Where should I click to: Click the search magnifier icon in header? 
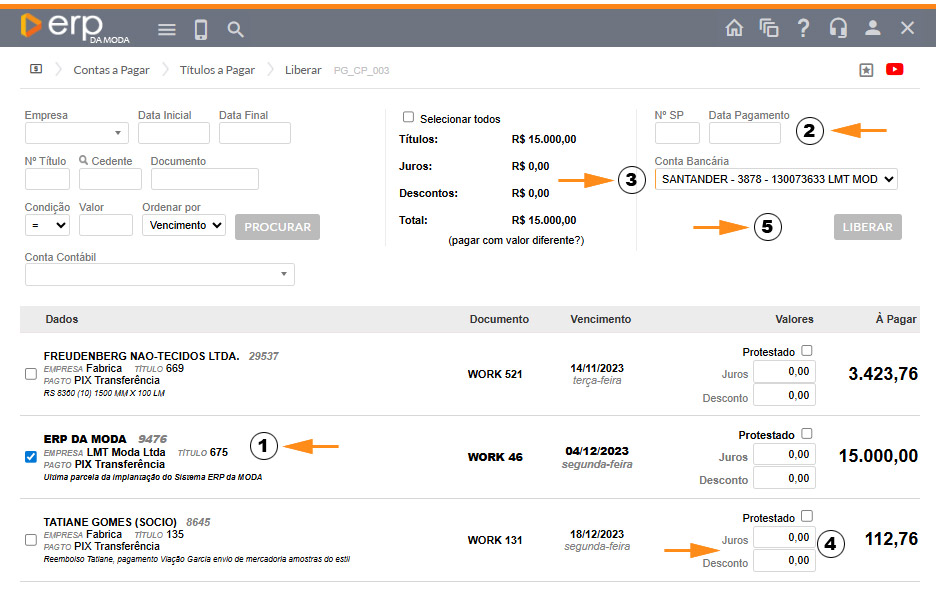coord(235,30)
